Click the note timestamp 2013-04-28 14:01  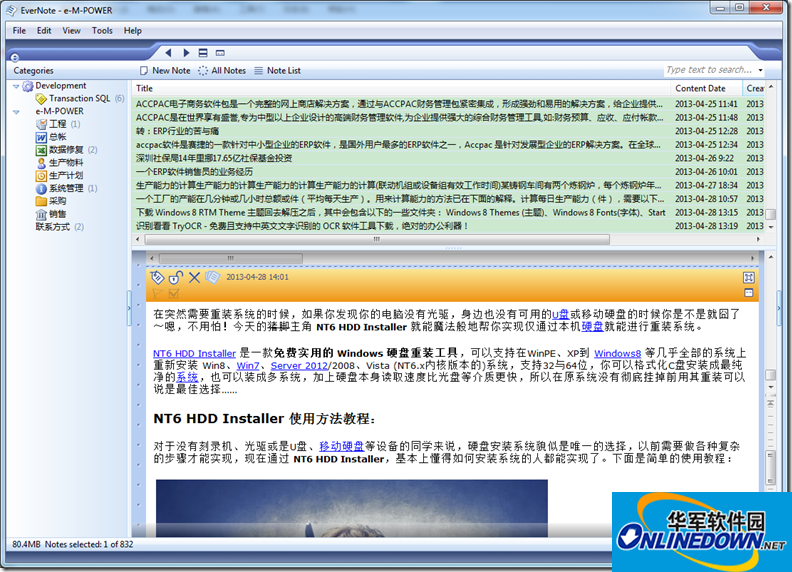click(257, 277)
